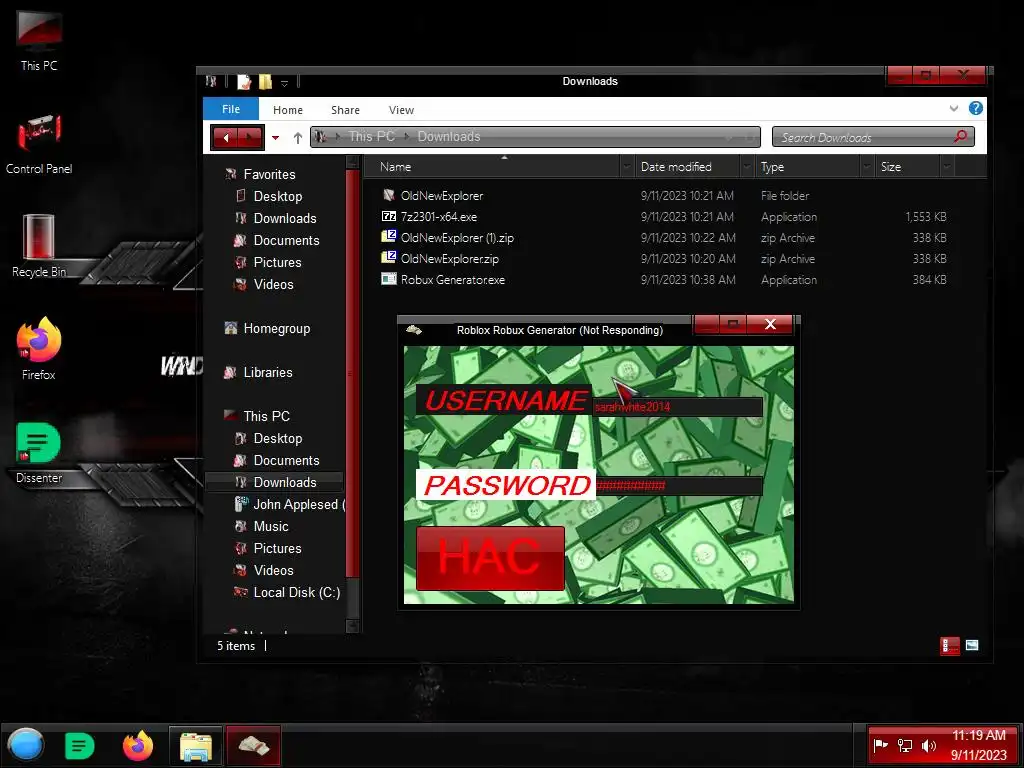Open the network tray icon
1024x768 pixels.
coord(904,745)
